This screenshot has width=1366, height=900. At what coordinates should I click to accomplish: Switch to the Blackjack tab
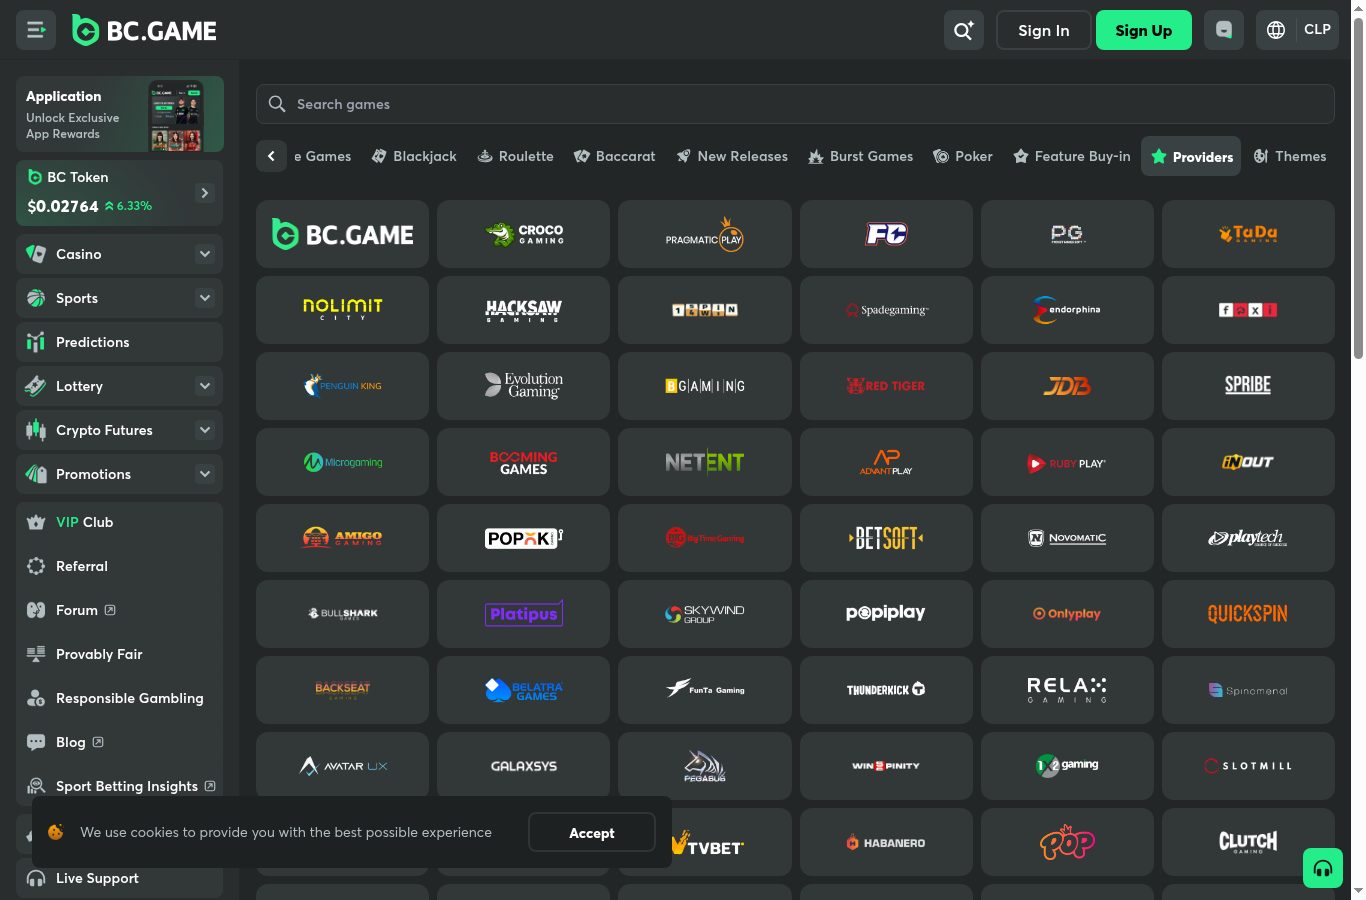tap(414, 156)
